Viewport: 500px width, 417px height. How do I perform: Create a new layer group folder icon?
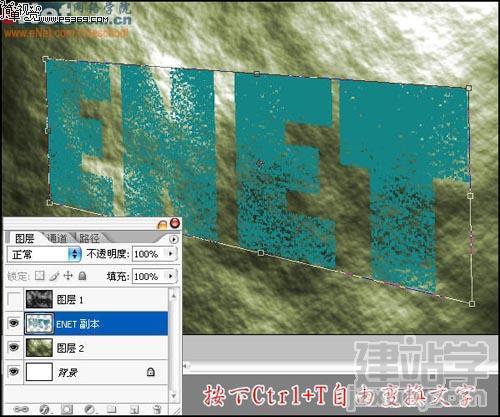pos(111,409)
